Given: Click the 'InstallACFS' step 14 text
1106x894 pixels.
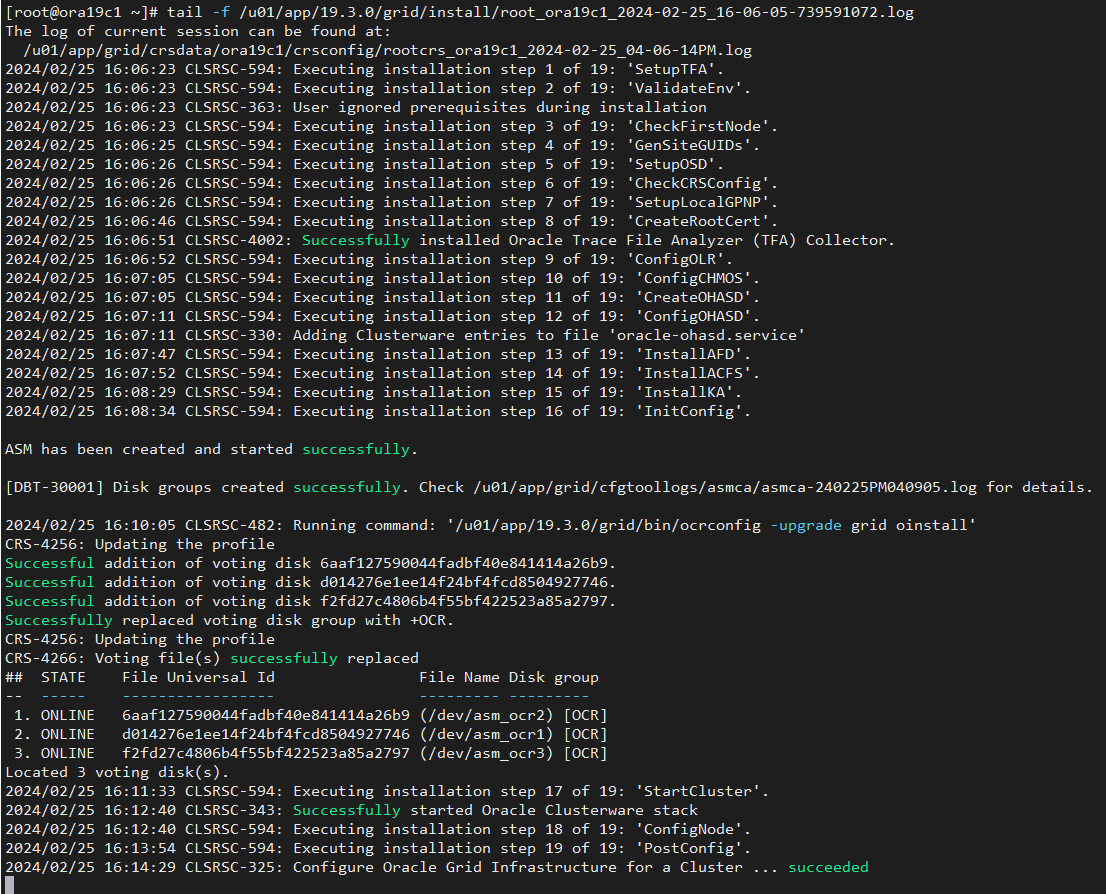Looking at the screenshot, I should 693,374.
